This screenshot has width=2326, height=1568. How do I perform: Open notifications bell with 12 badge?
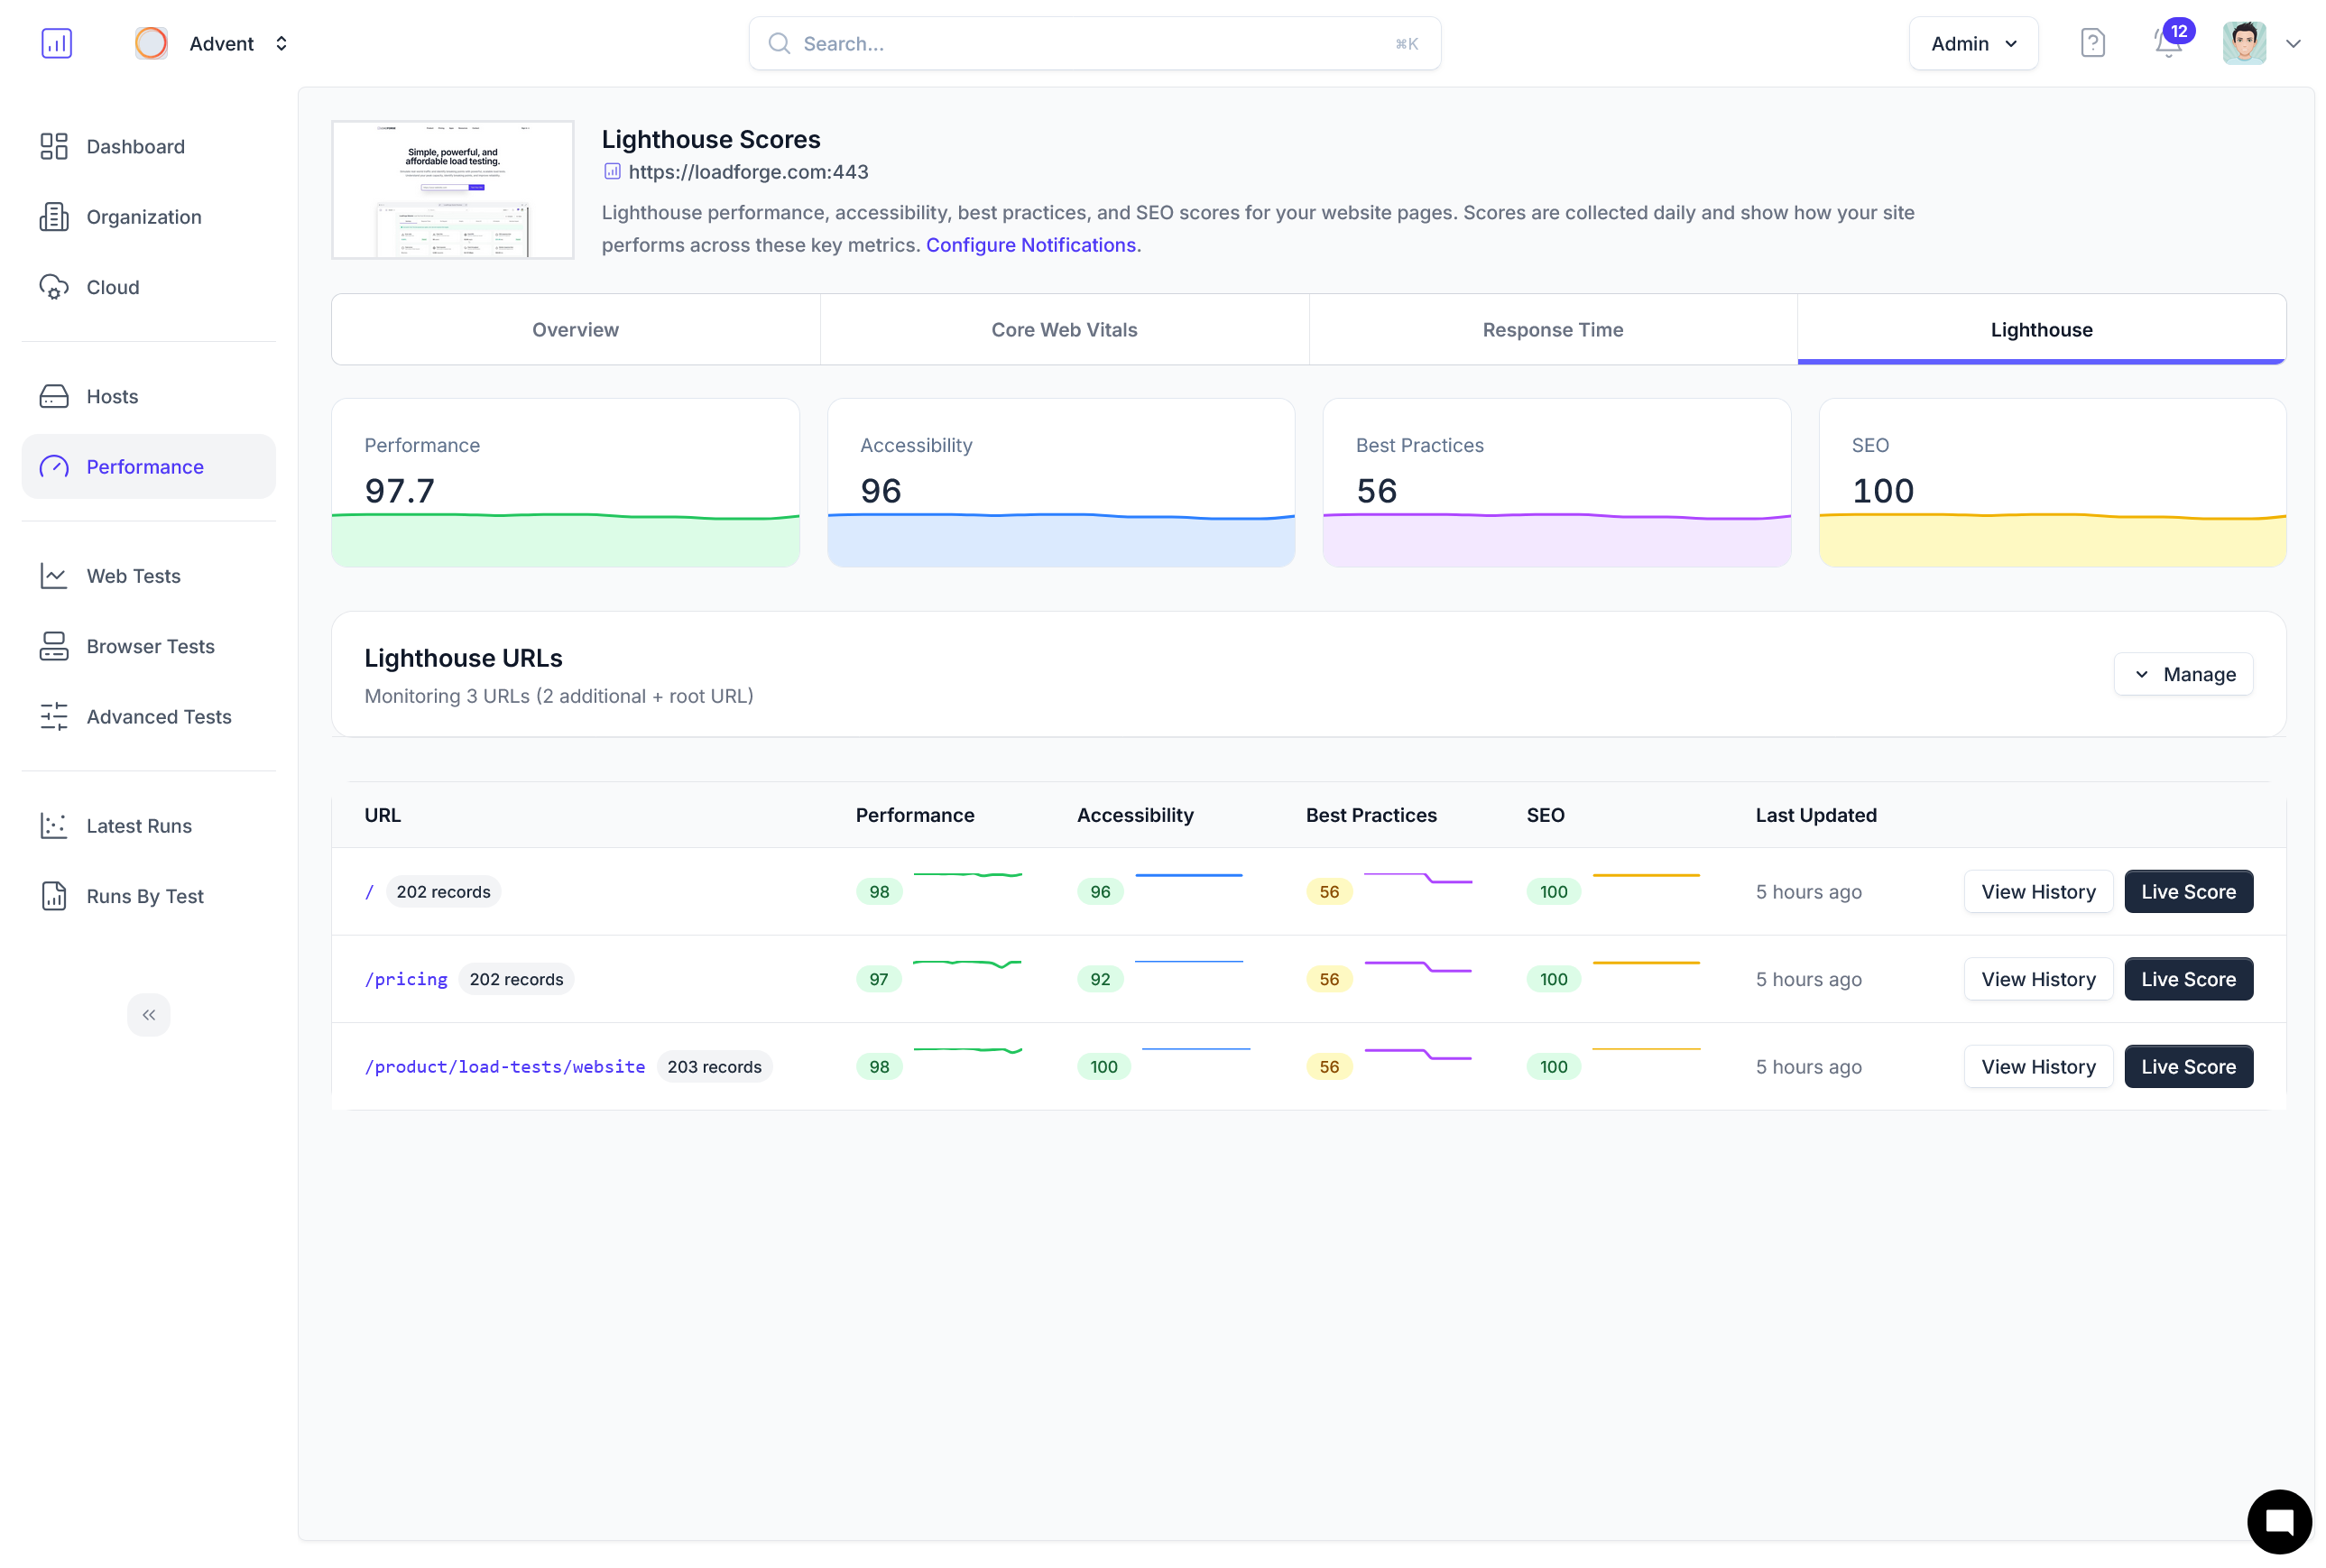(x=2167, y=43)
